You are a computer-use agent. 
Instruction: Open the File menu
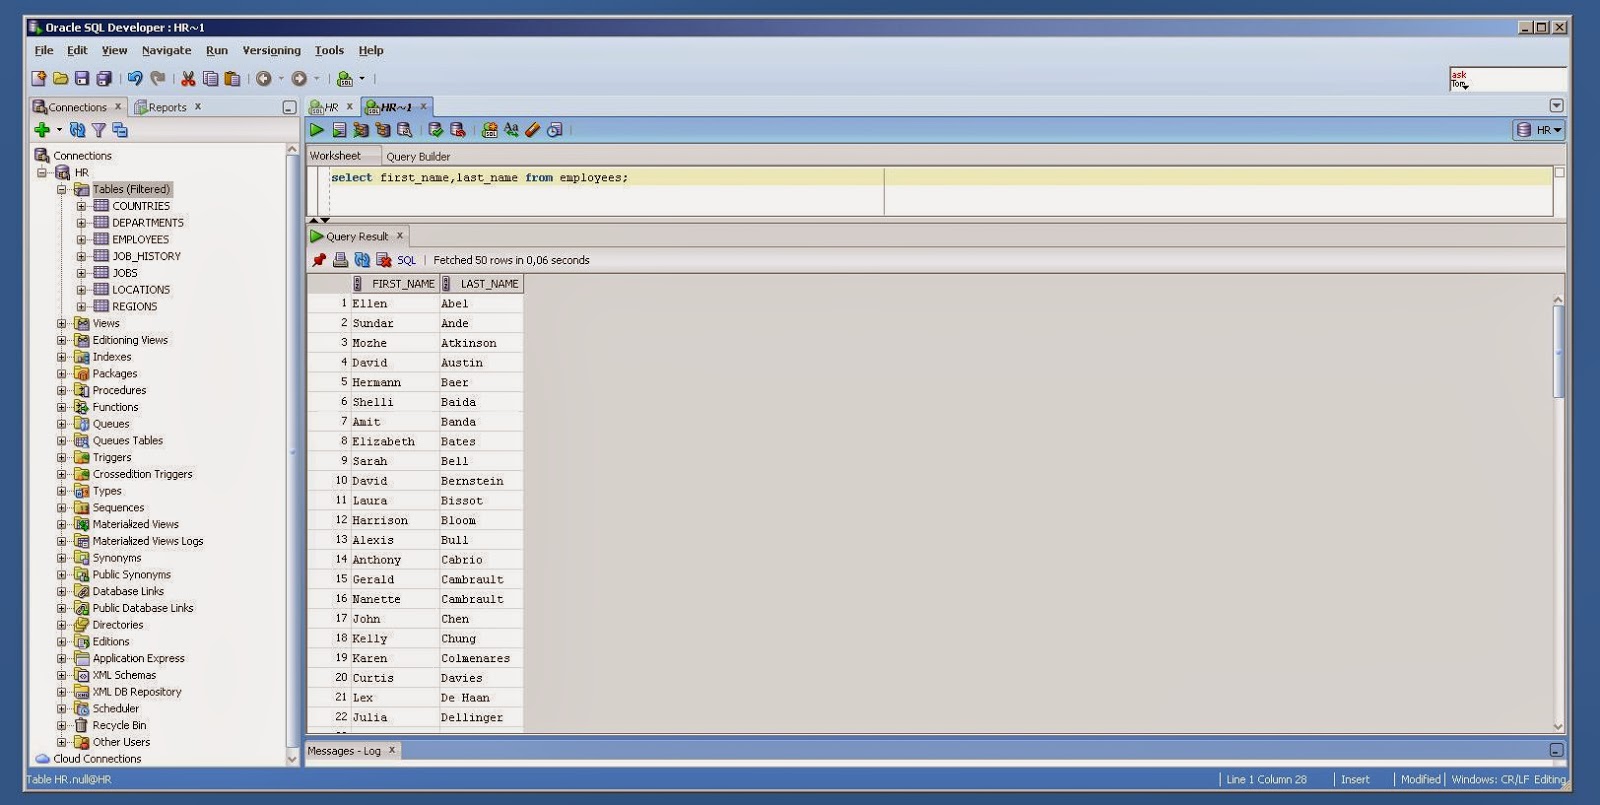(x=44, y=50)
